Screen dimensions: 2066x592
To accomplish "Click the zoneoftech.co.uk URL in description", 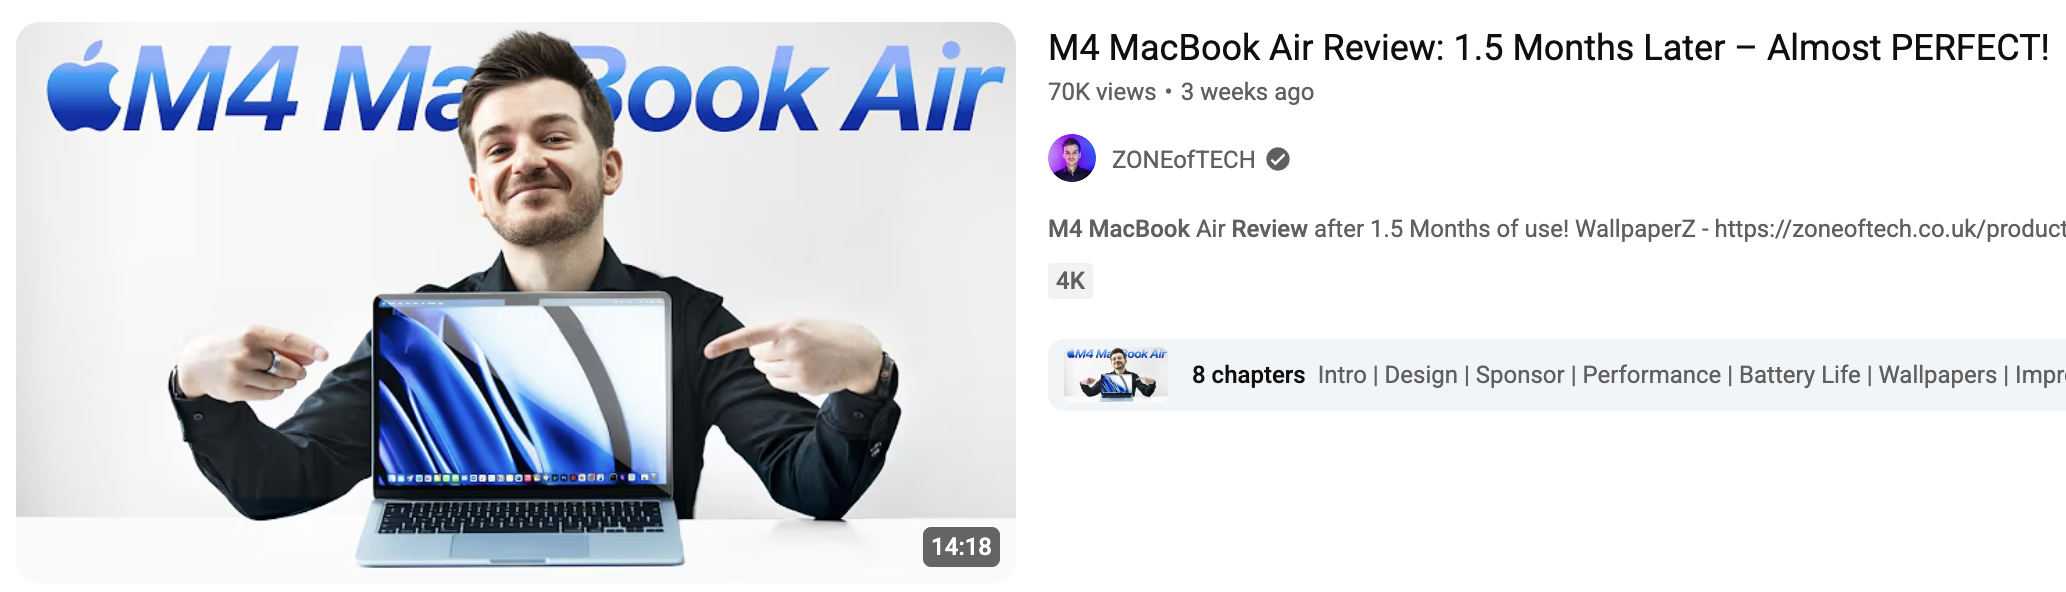I will click(1890, 229).
